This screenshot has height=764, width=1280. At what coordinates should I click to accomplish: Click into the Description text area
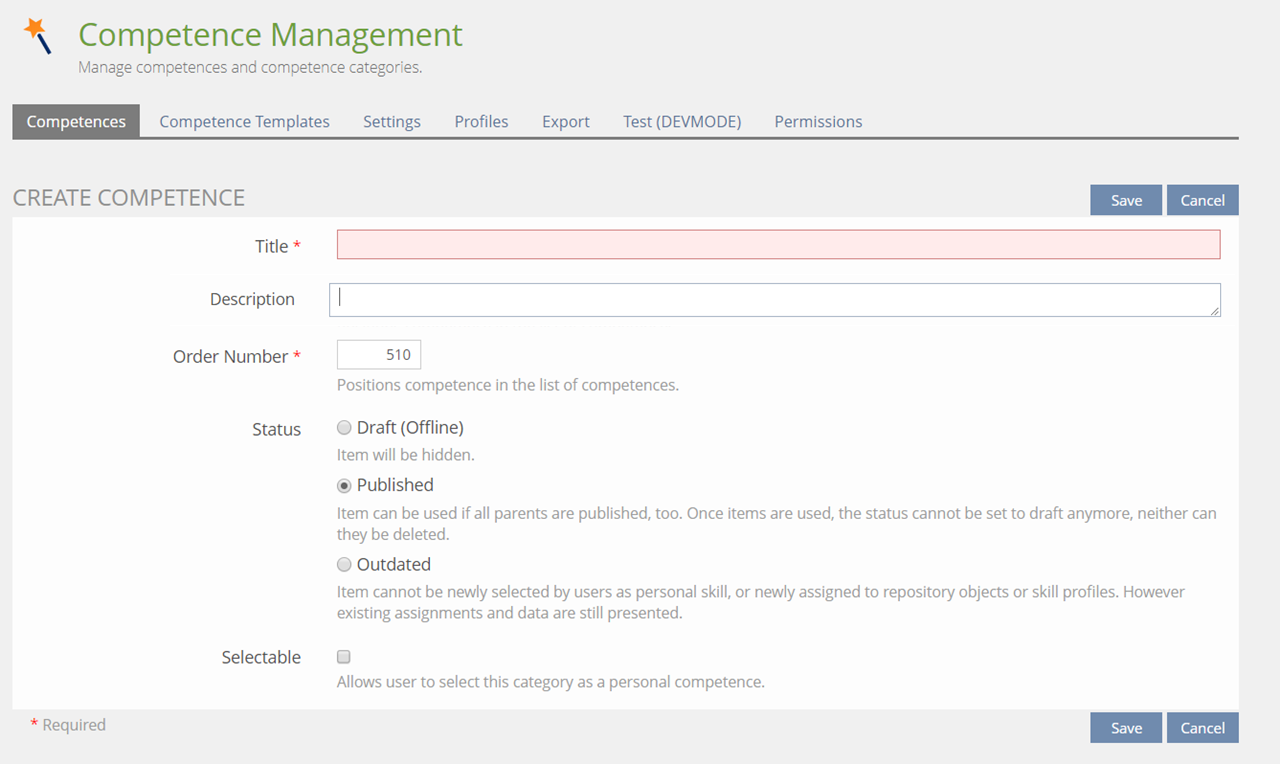coord(774,300)
